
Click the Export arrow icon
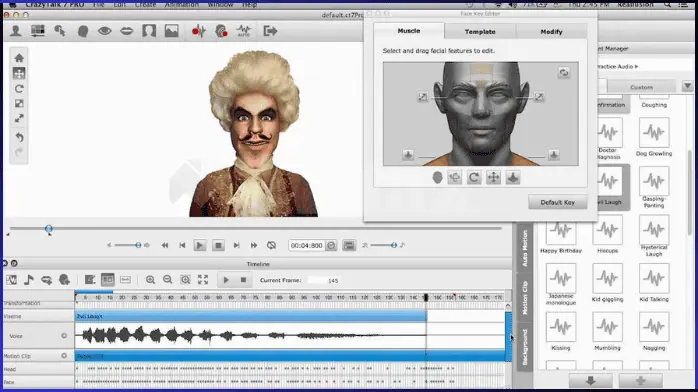coord(270,31)
